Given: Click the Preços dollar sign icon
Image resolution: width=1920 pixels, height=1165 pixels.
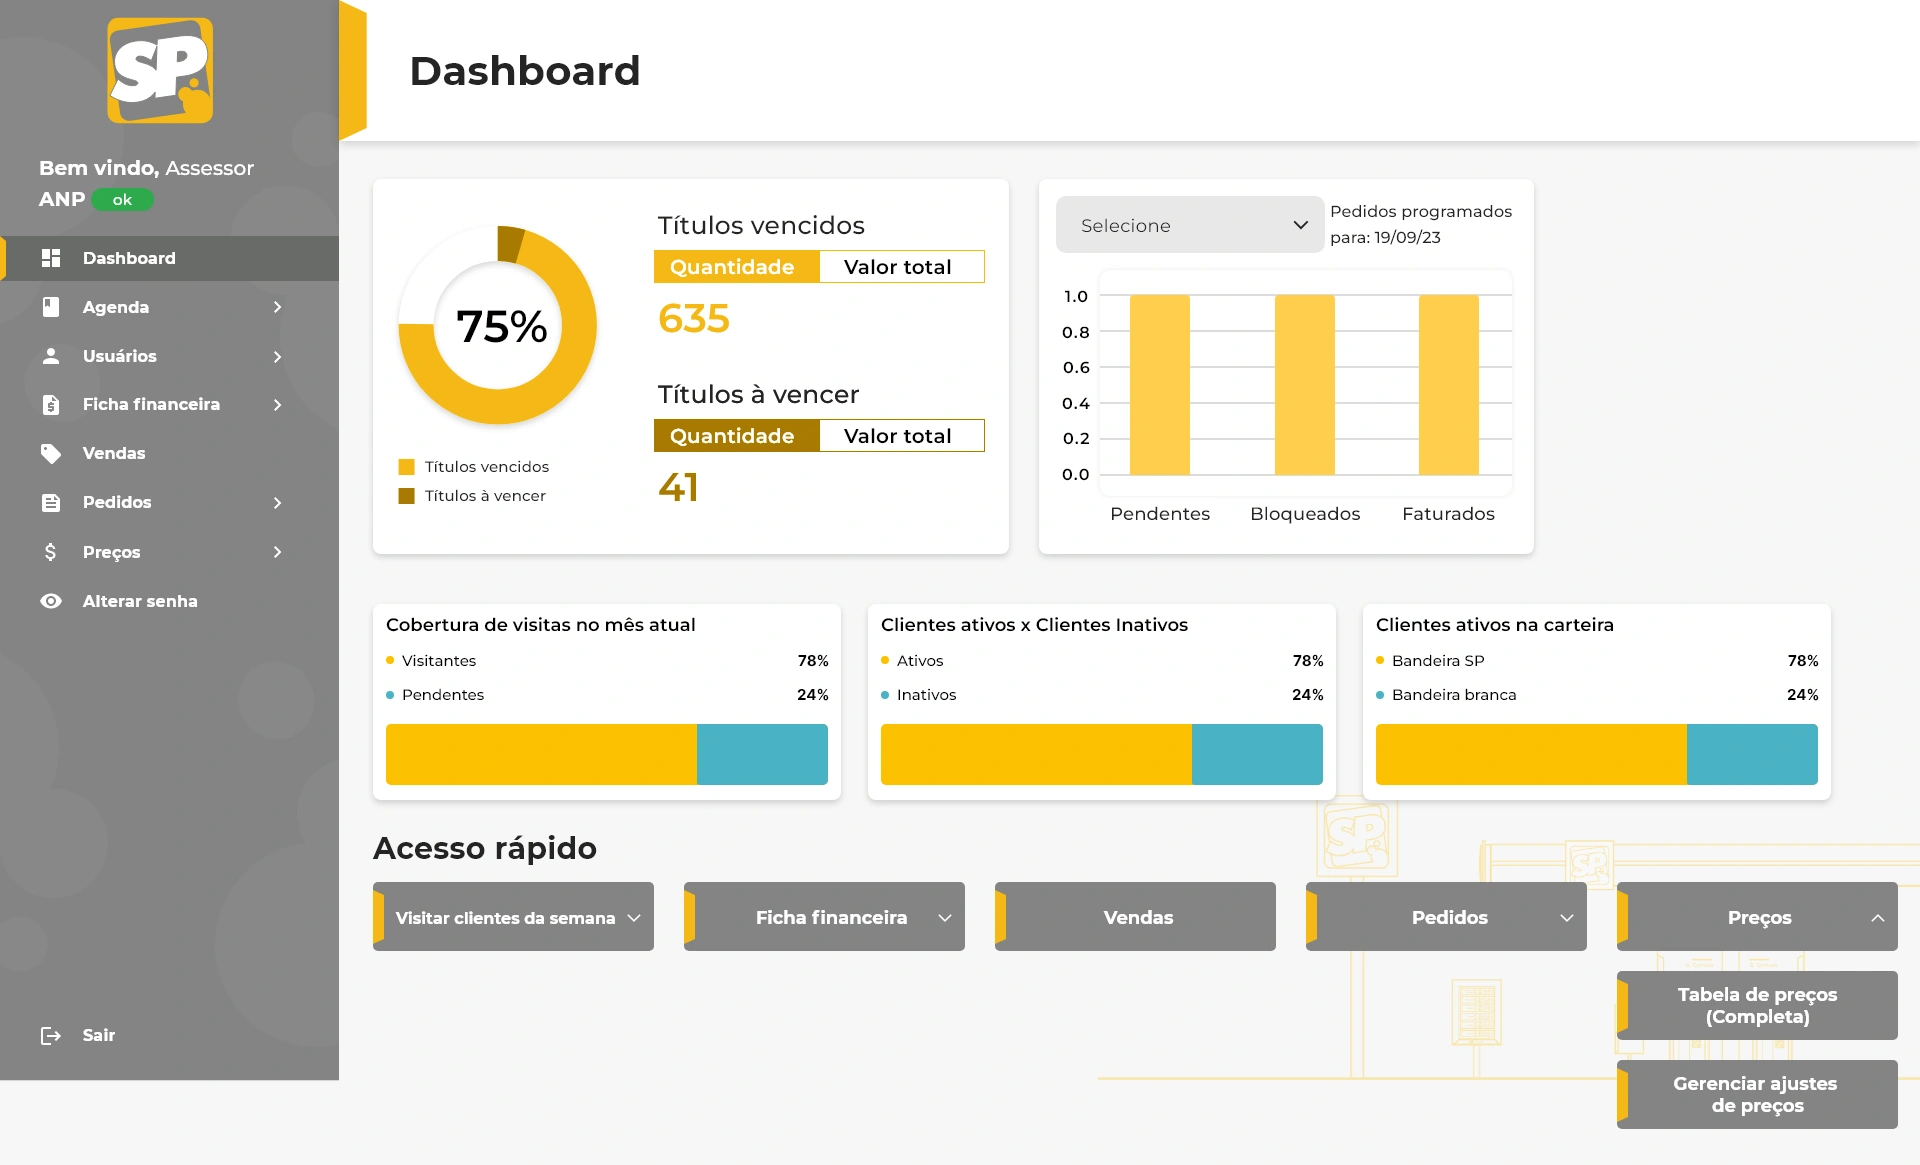Looking at the screenshot, I should (51, 552).
